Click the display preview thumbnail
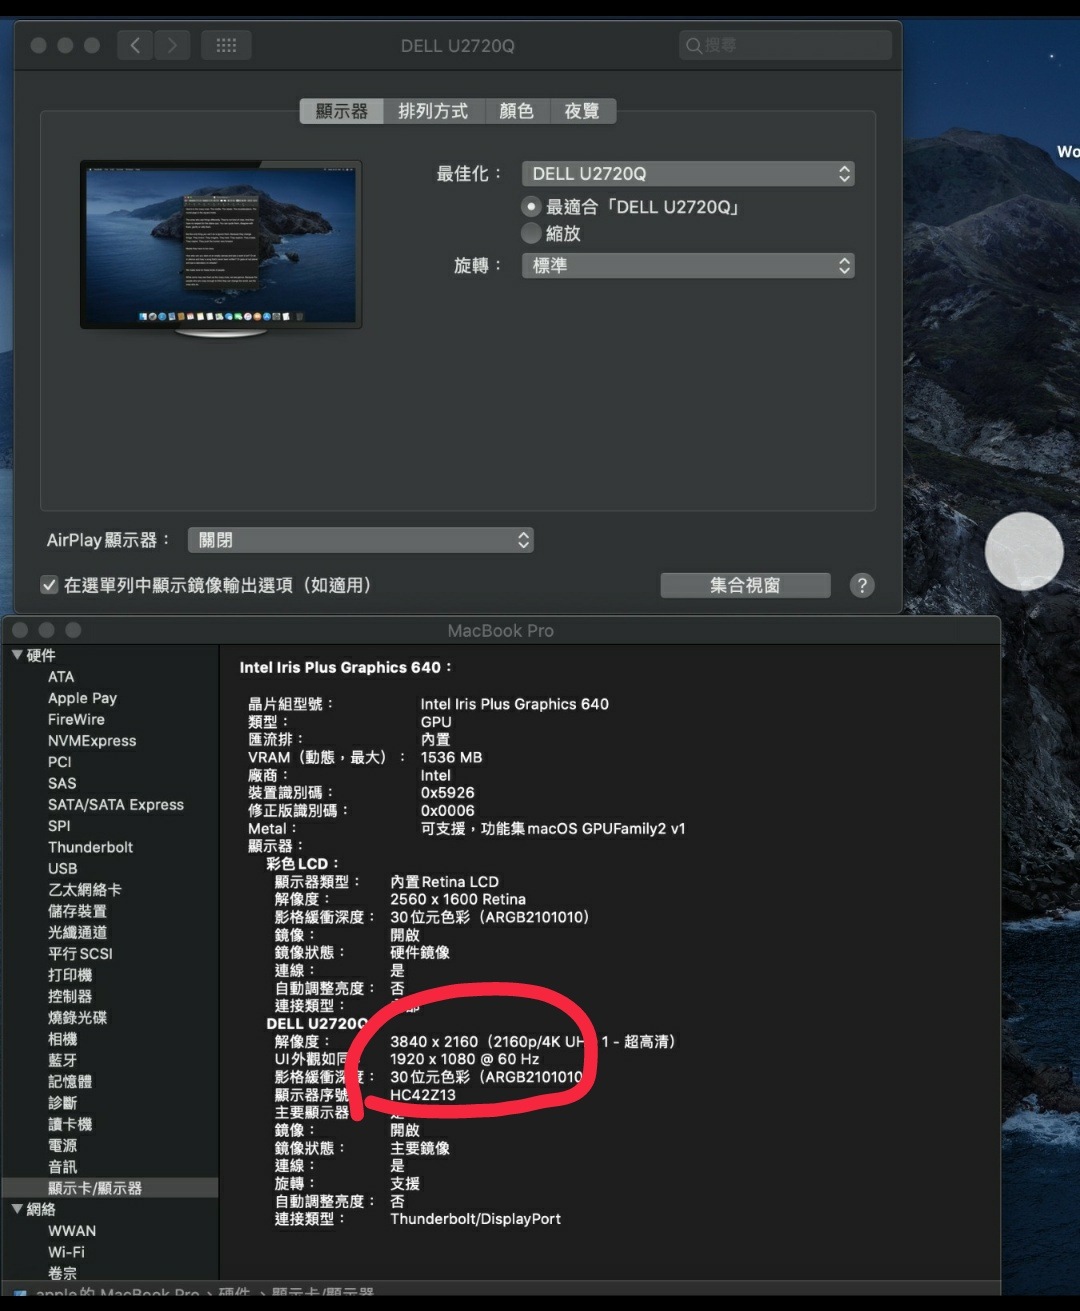 click(x=221, y=246)
